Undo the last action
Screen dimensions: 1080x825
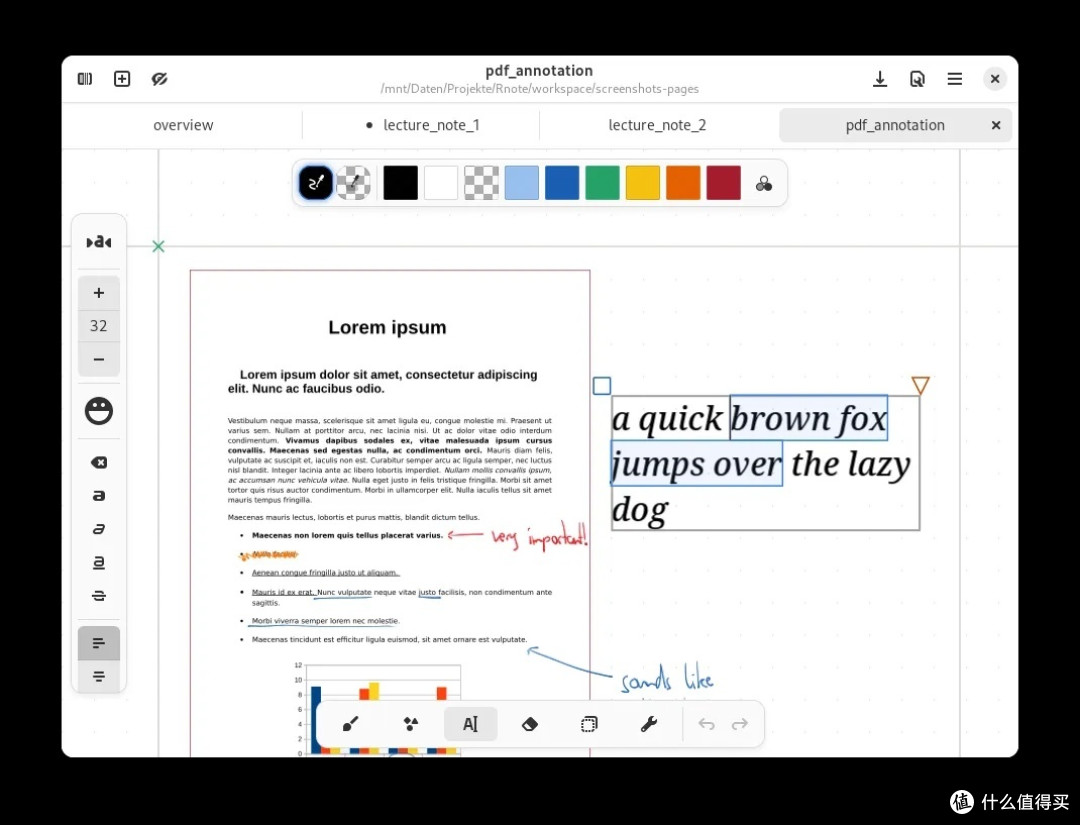click(x=706, y=724)
